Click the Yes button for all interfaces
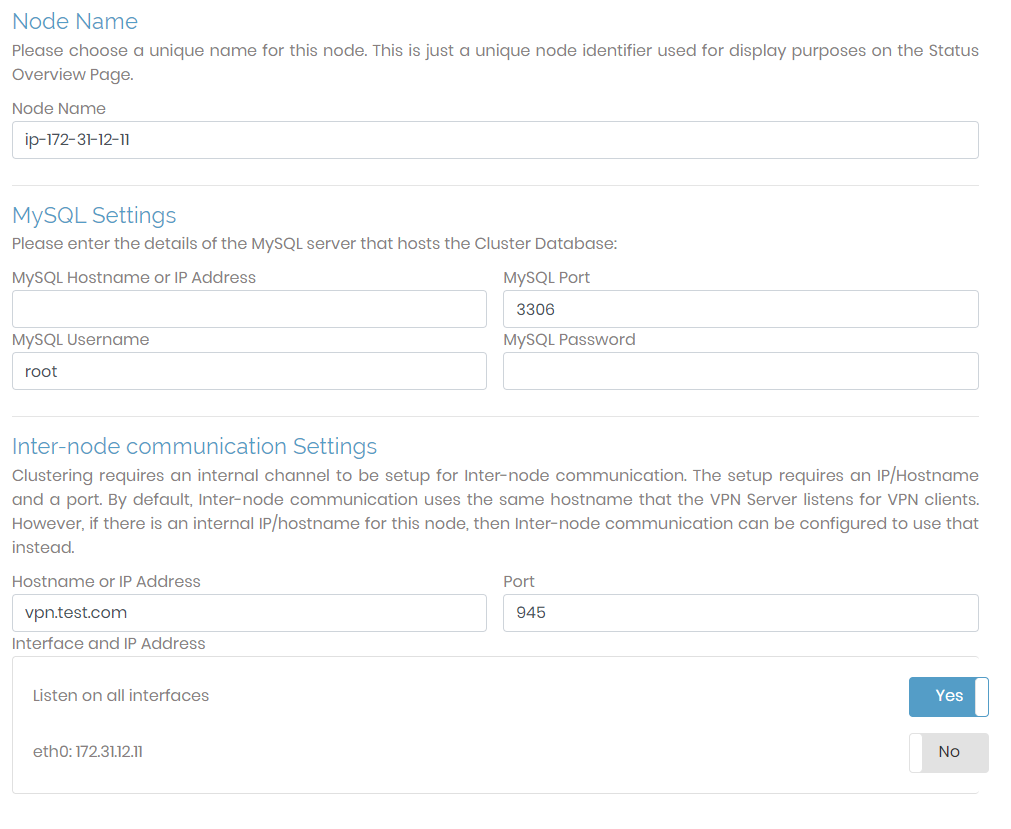The width and height of the screenshot is (1011, 829). (946, 696)
